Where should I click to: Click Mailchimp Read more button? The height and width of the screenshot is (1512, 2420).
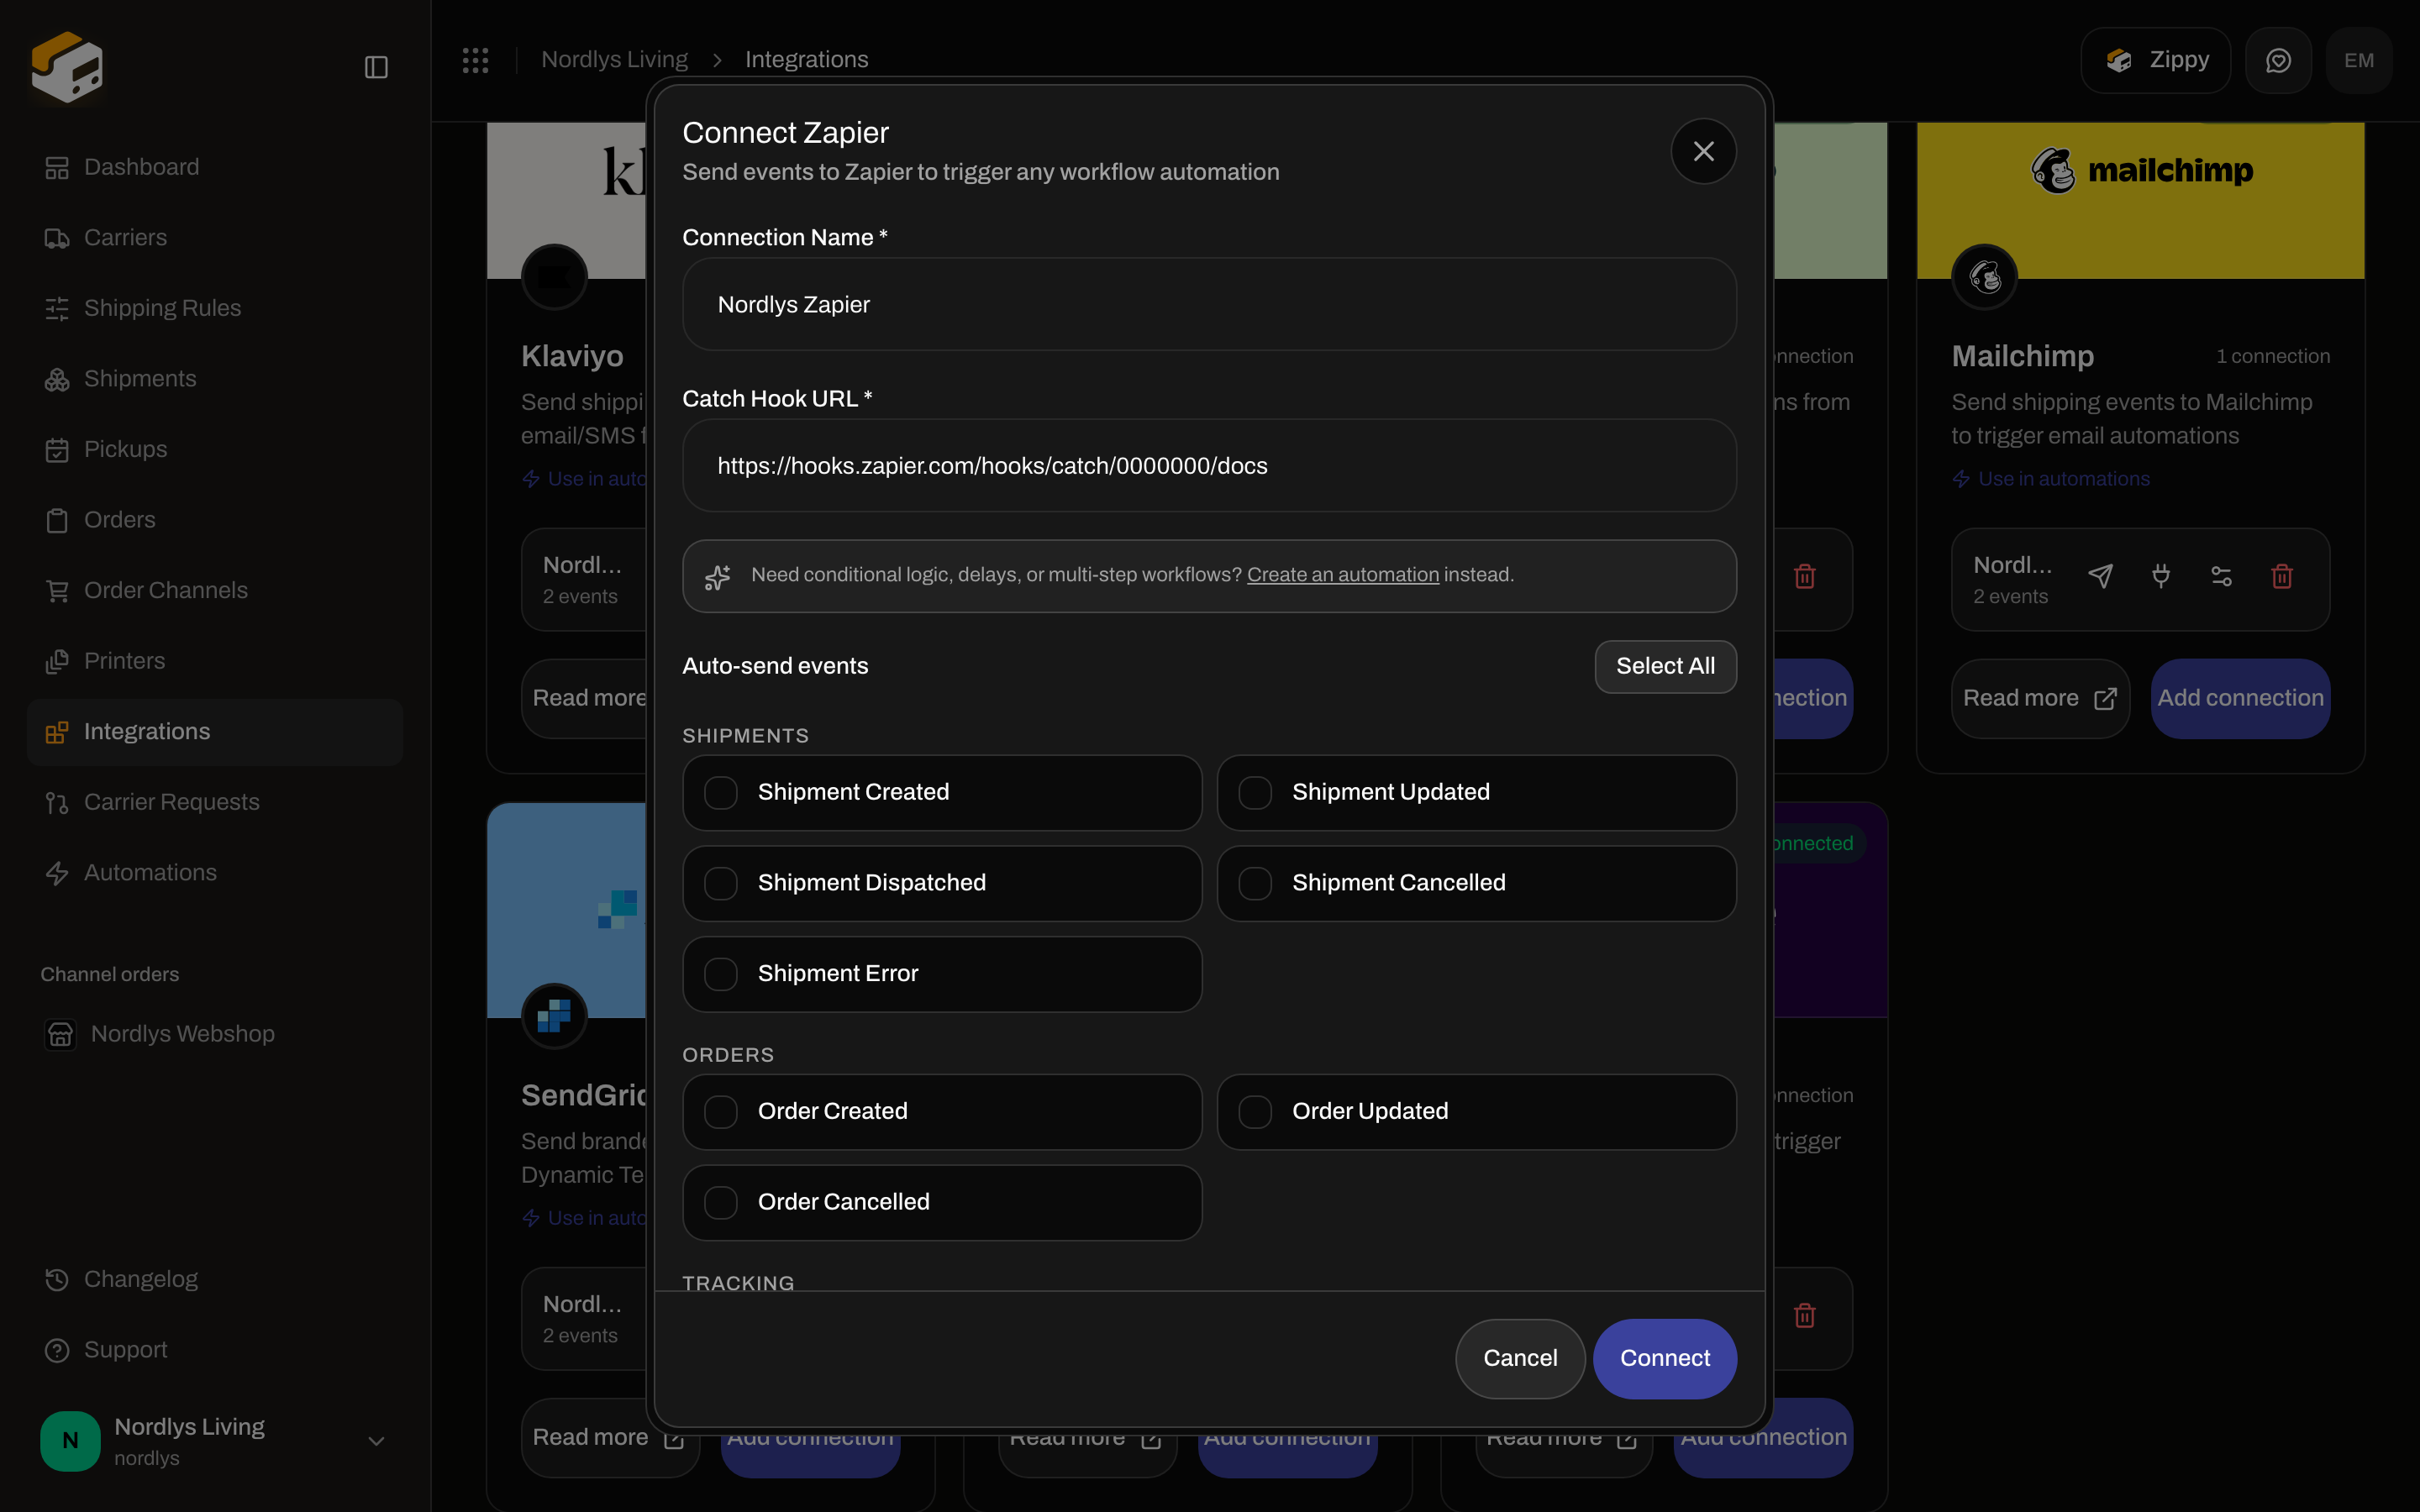pos(2040,698)
